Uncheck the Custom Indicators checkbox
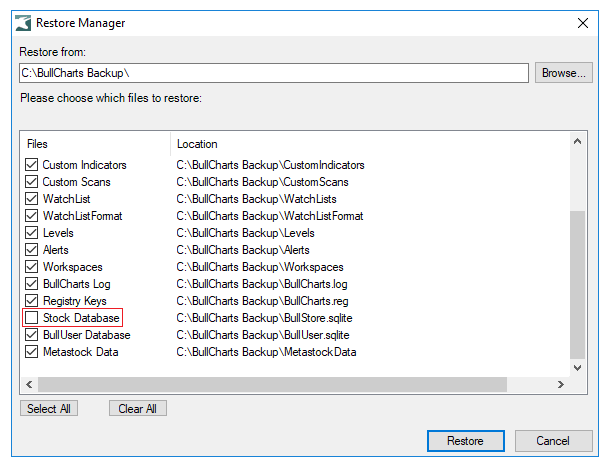 31,165
